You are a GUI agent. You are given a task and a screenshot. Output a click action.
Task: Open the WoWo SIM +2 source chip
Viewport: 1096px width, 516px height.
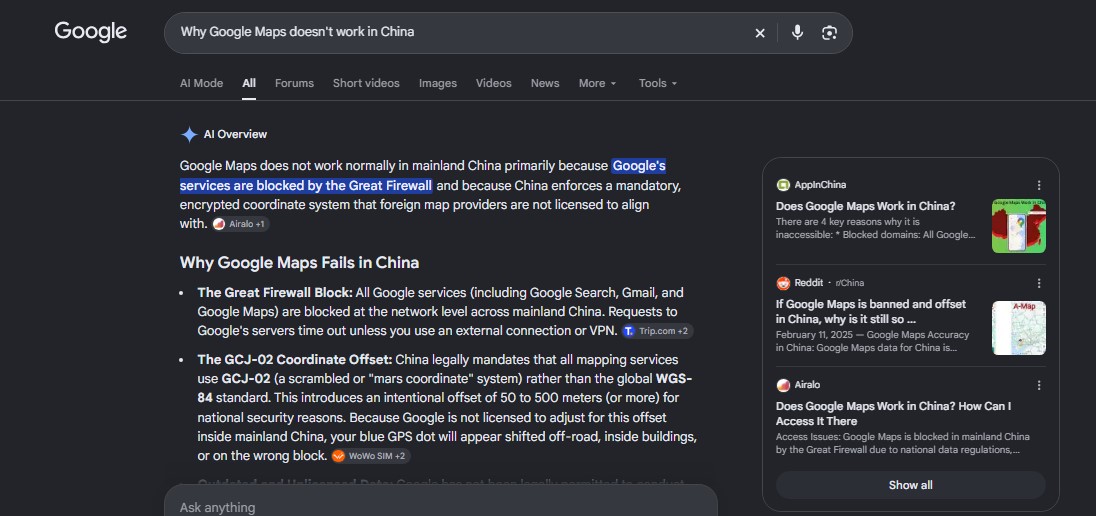click(370, 456)
